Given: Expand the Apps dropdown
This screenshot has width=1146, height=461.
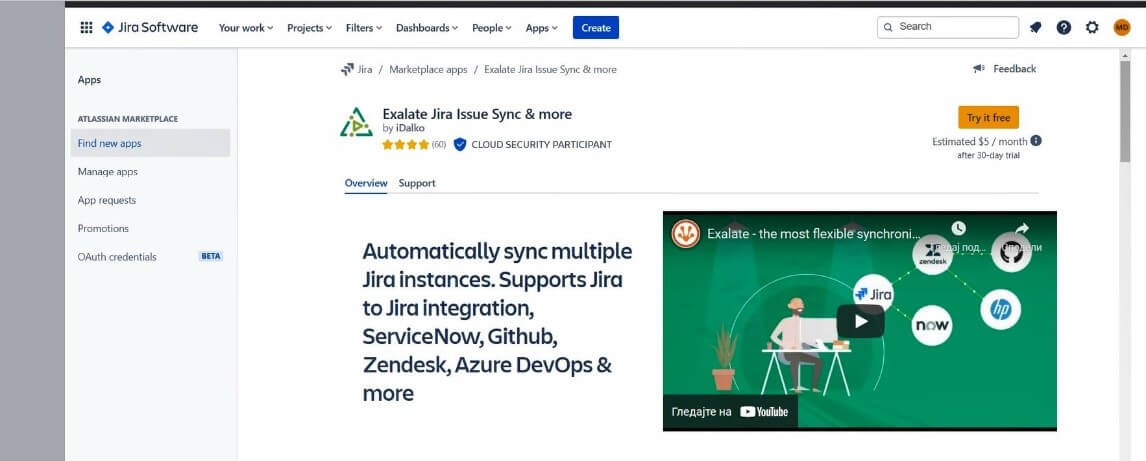Looking at the screenshot, I should click(542, 28).
